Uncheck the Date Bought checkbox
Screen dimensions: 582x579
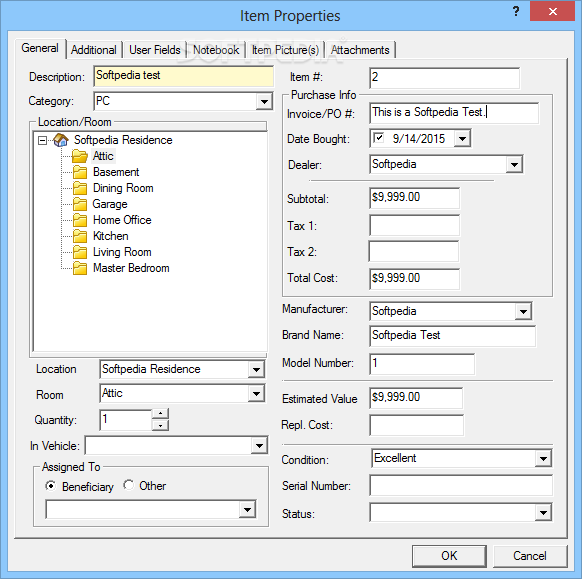[x=379, y=138]
